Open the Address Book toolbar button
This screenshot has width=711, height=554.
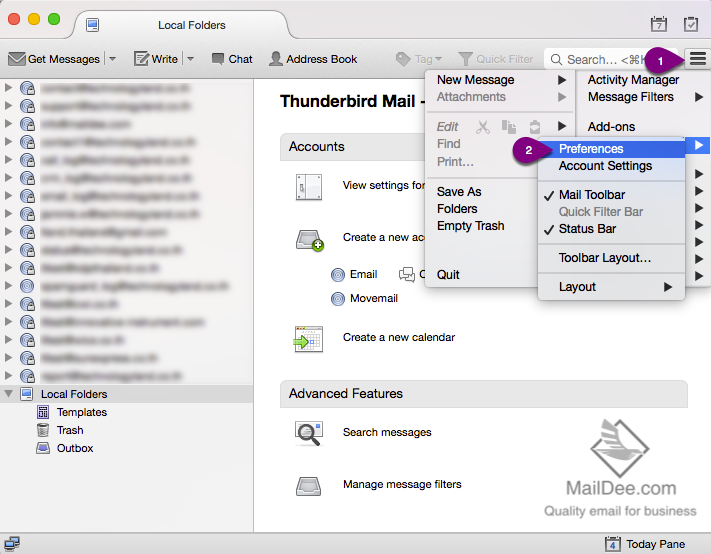(313, 59)
